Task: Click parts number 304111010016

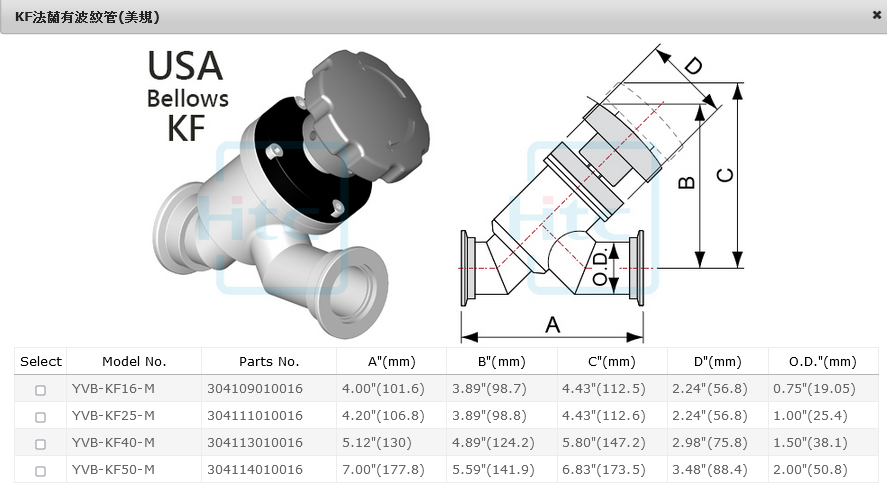Action: (255, 416)
